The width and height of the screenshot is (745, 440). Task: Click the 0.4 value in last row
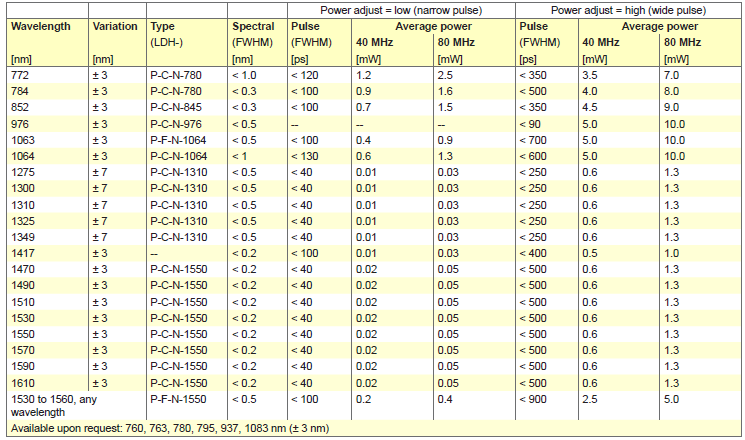(445, 399)
